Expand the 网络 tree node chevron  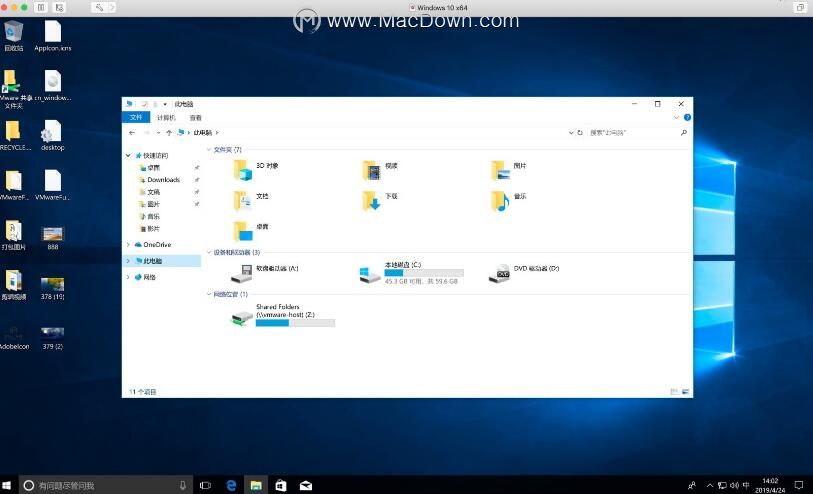[128, 277]
